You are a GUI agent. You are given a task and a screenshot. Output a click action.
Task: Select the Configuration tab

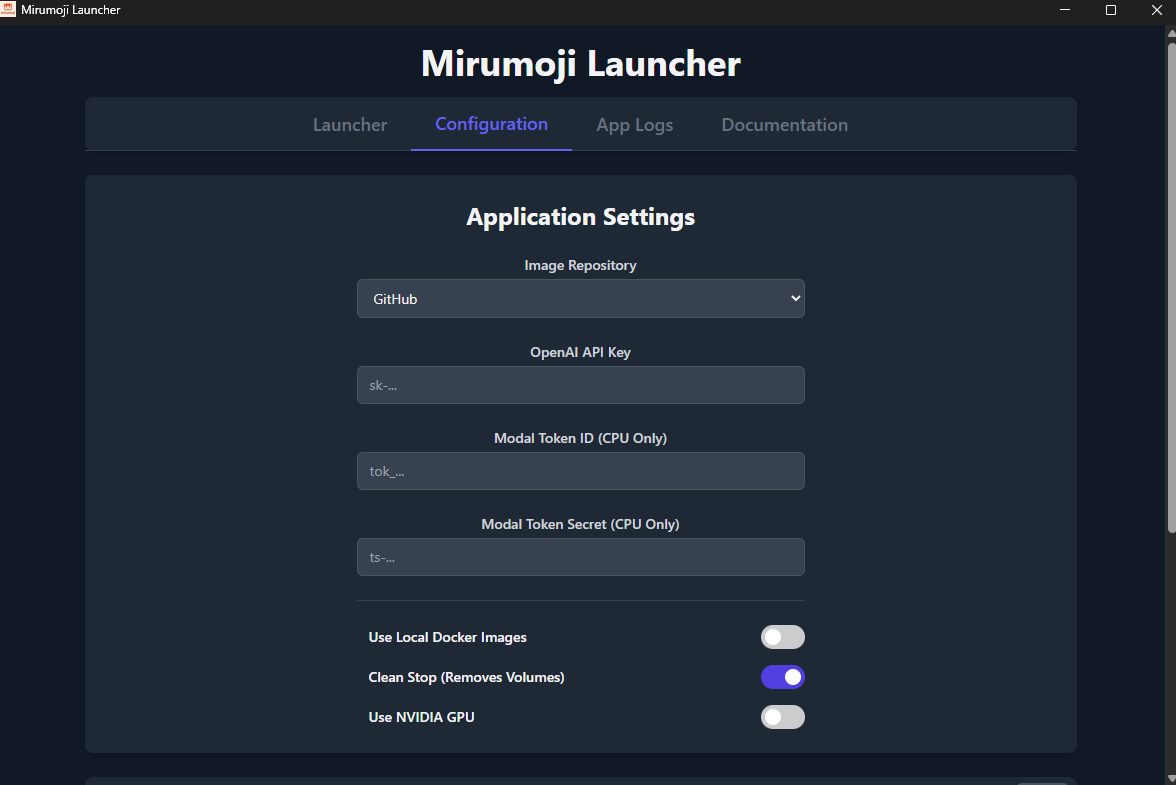click(491, 124)
